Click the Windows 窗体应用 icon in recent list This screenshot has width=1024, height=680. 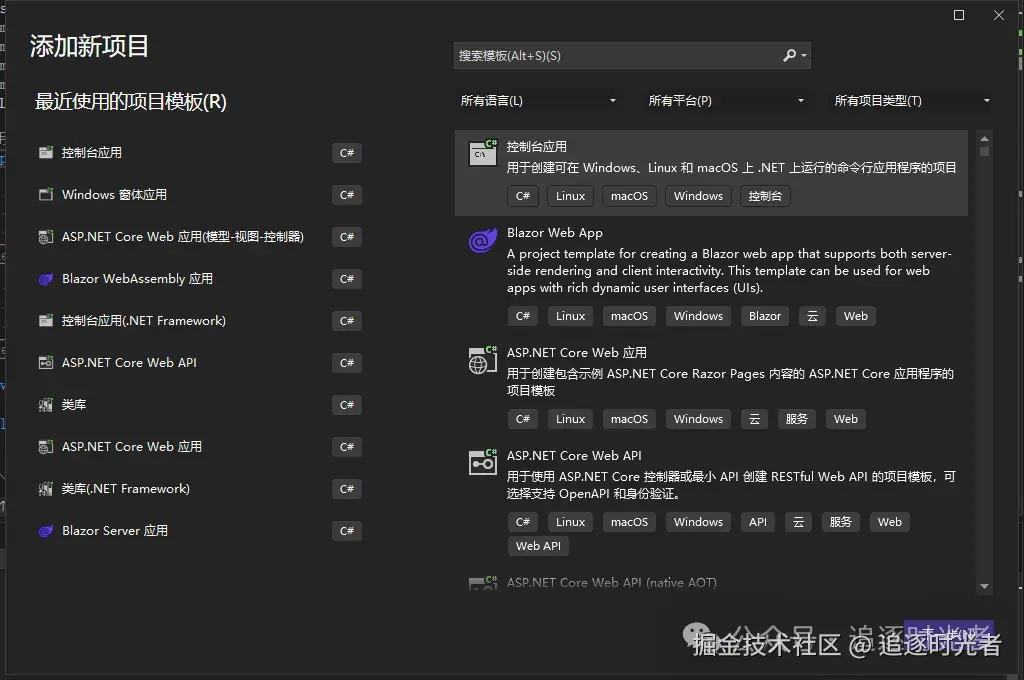point(46,195)
